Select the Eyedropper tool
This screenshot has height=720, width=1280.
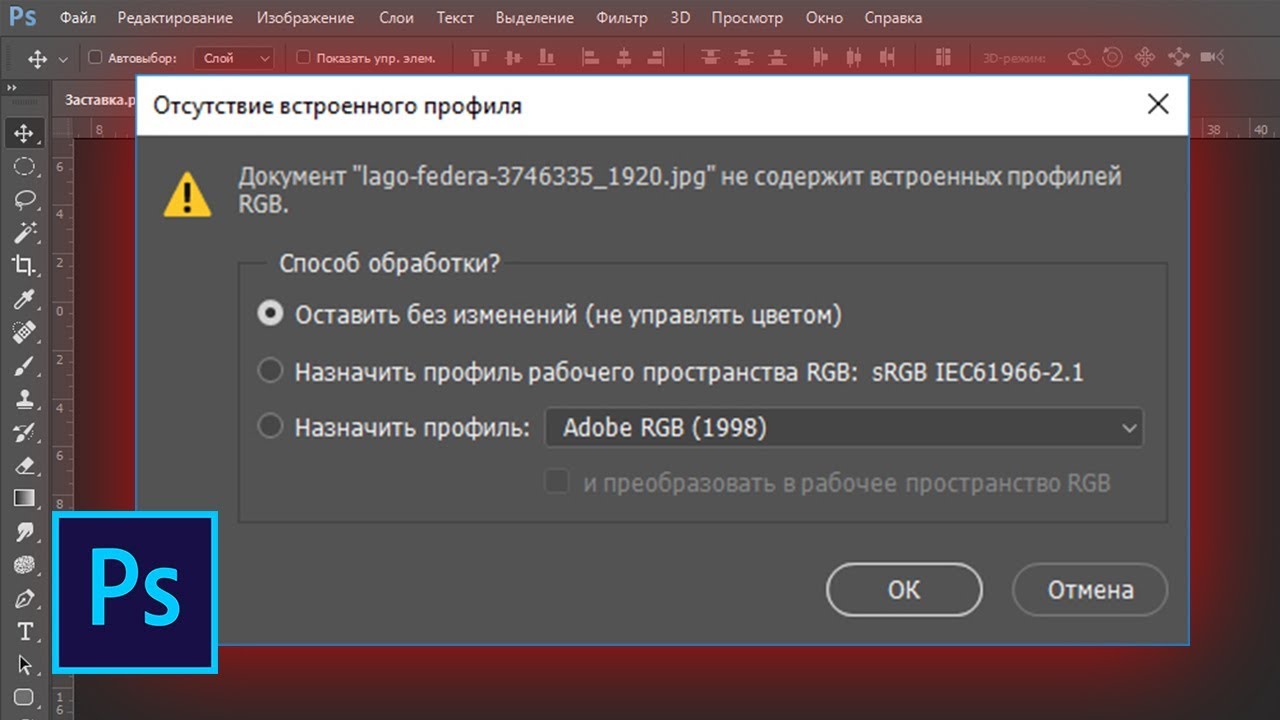24,299
